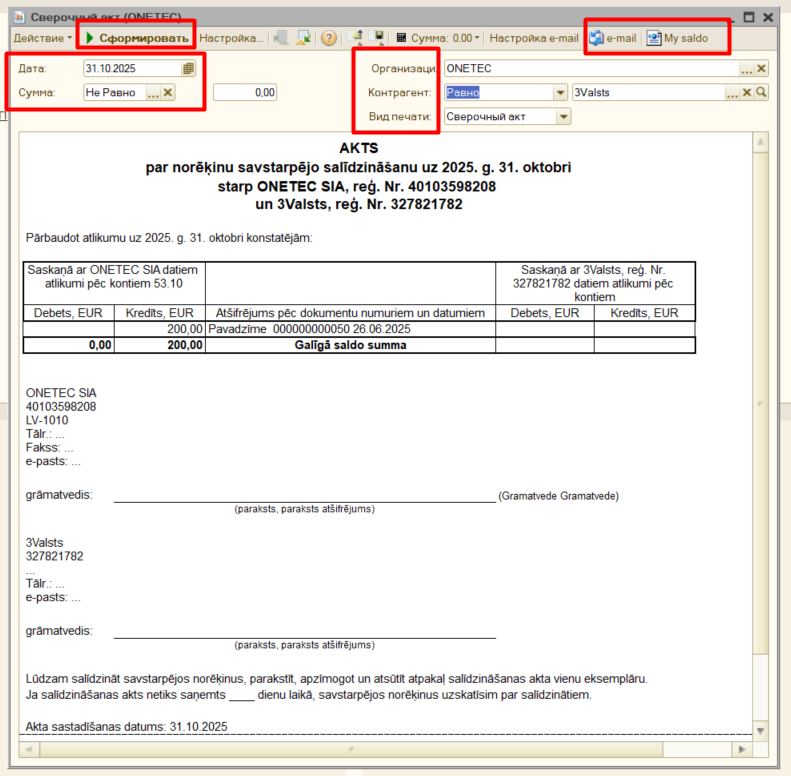Clear the Организация field with X
Viewport: 791px width, 776px height.
761,69
